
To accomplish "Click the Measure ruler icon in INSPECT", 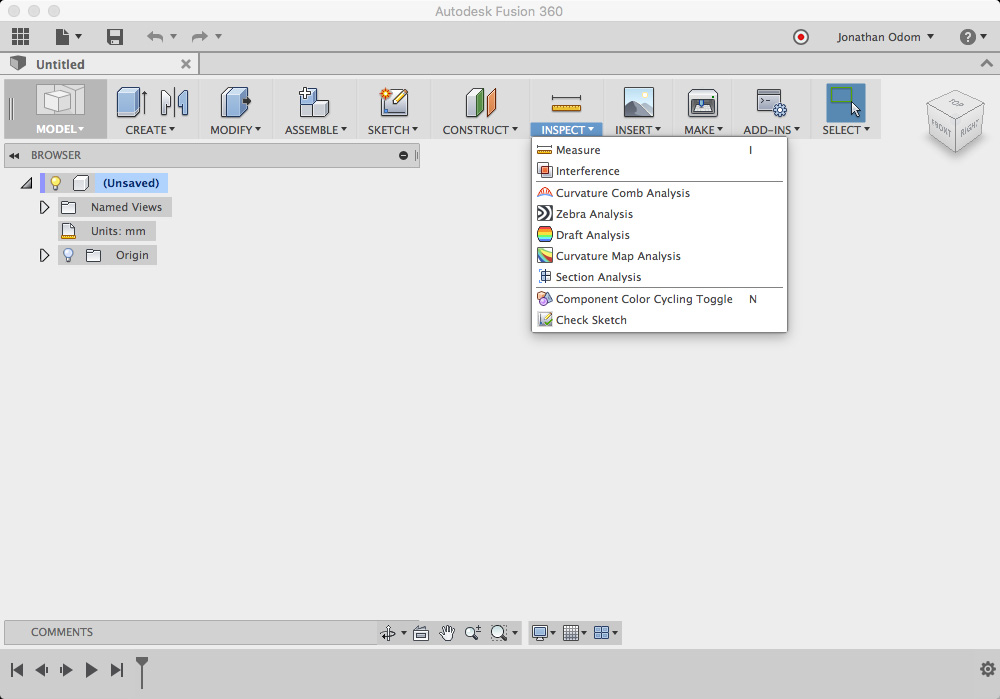I will (566, 103).
